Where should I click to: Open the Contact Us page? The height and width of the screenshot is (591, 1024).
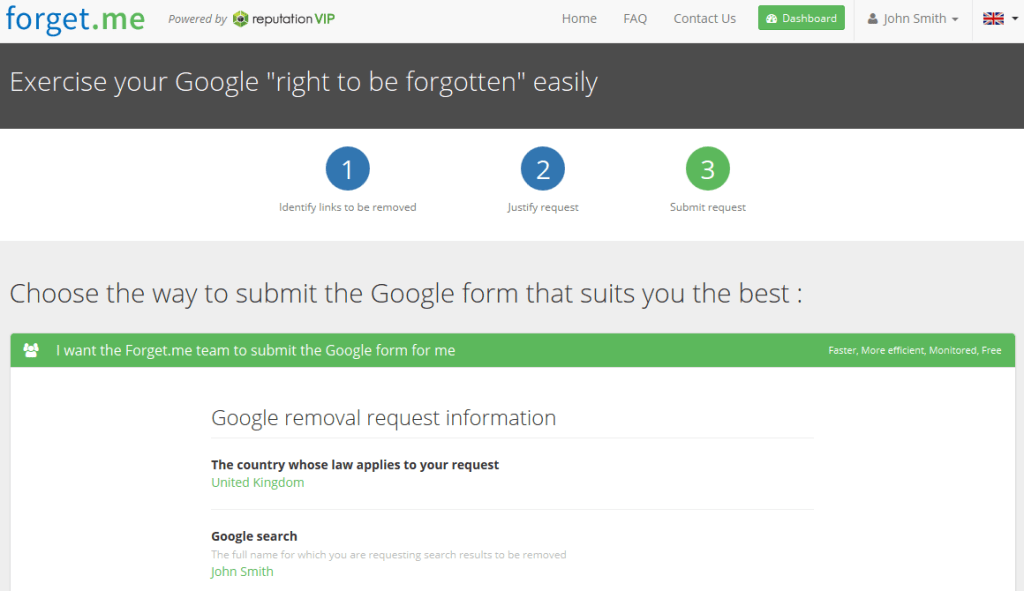(x=704, y=19)
